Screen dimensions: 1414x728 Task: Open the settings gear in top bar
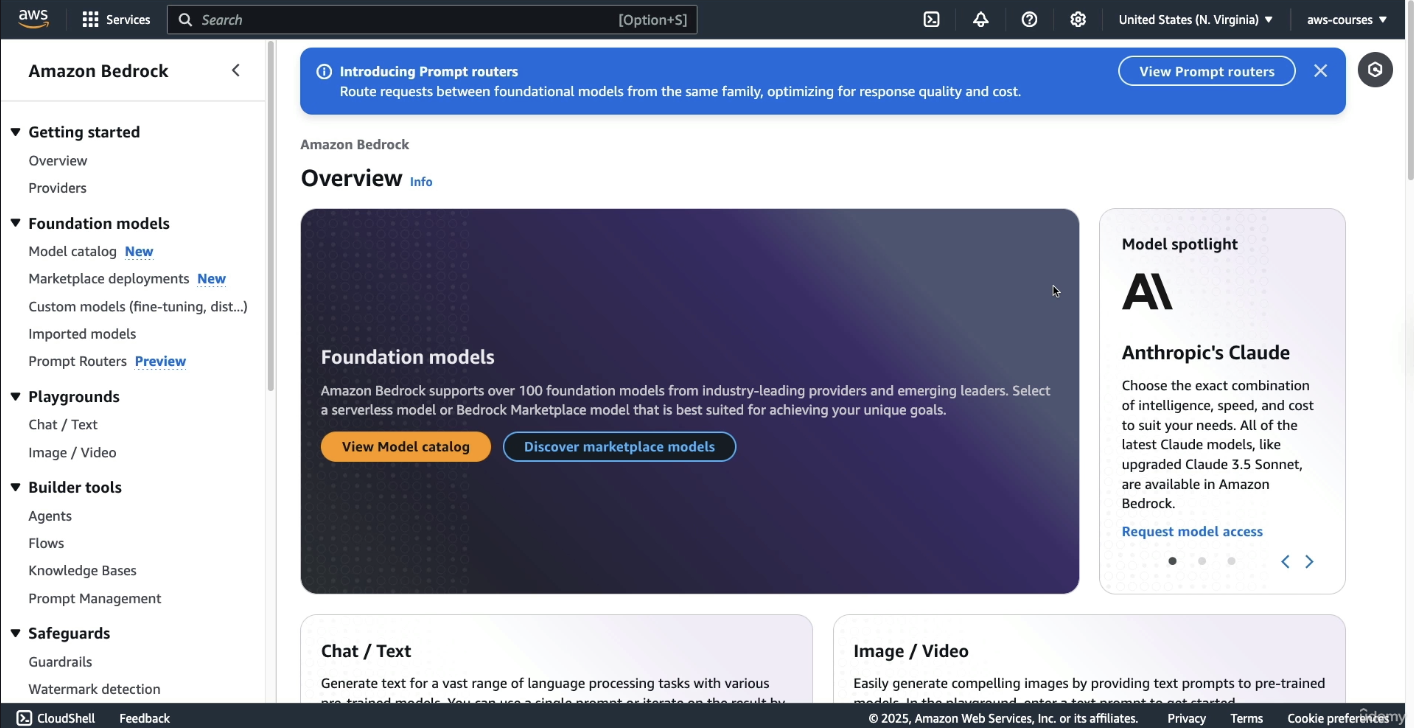[1078, 19]
